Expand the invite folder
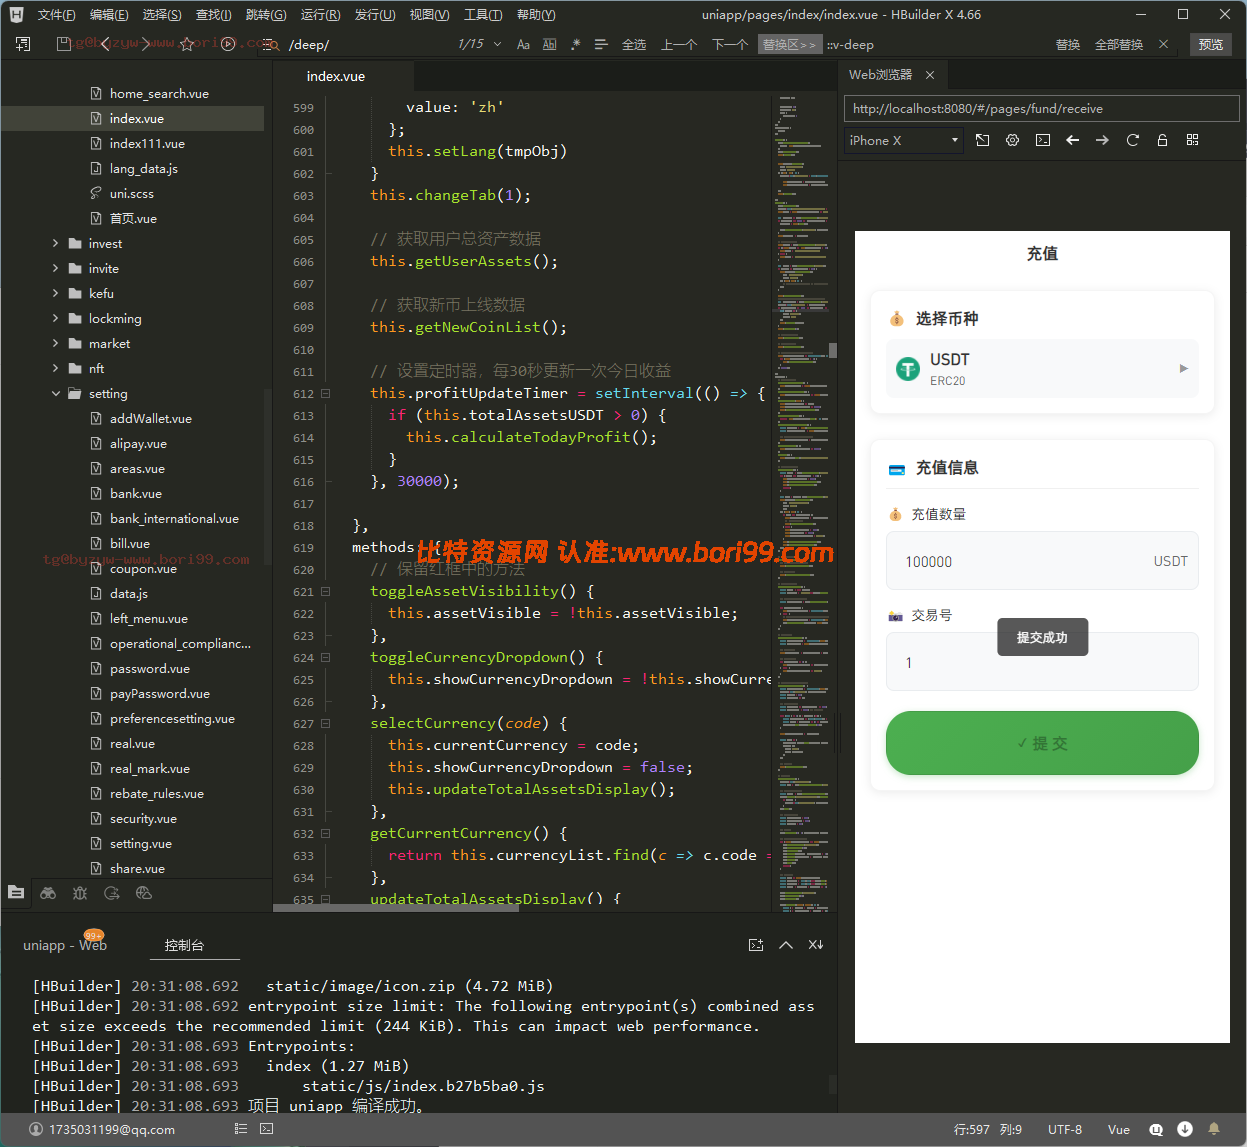The height and width of the screenshot is (1147, 1247). [x=55, y=268]
